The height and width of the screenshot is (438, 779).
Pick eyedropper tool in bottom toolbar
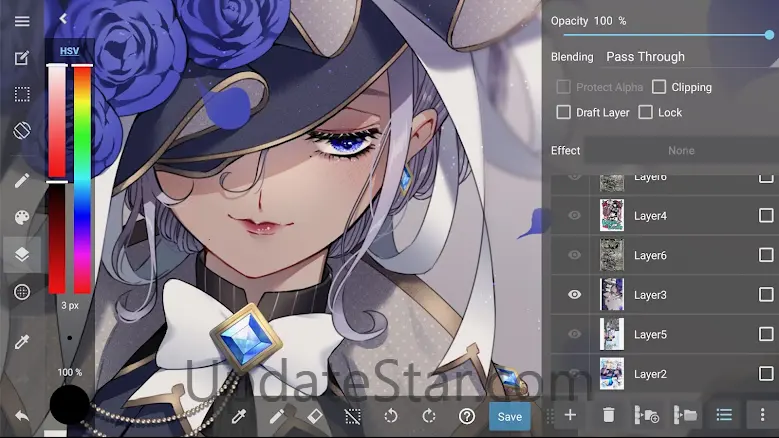click(239, 416)
